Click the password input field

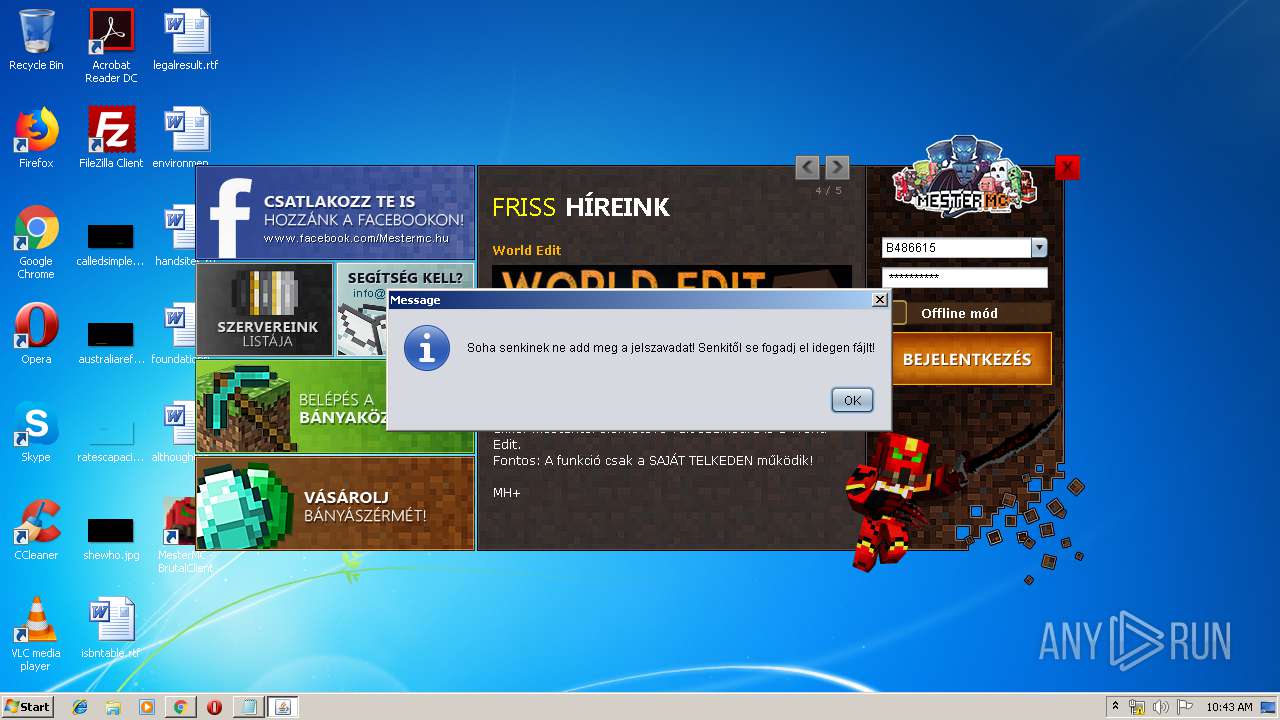tap(964, 278)
